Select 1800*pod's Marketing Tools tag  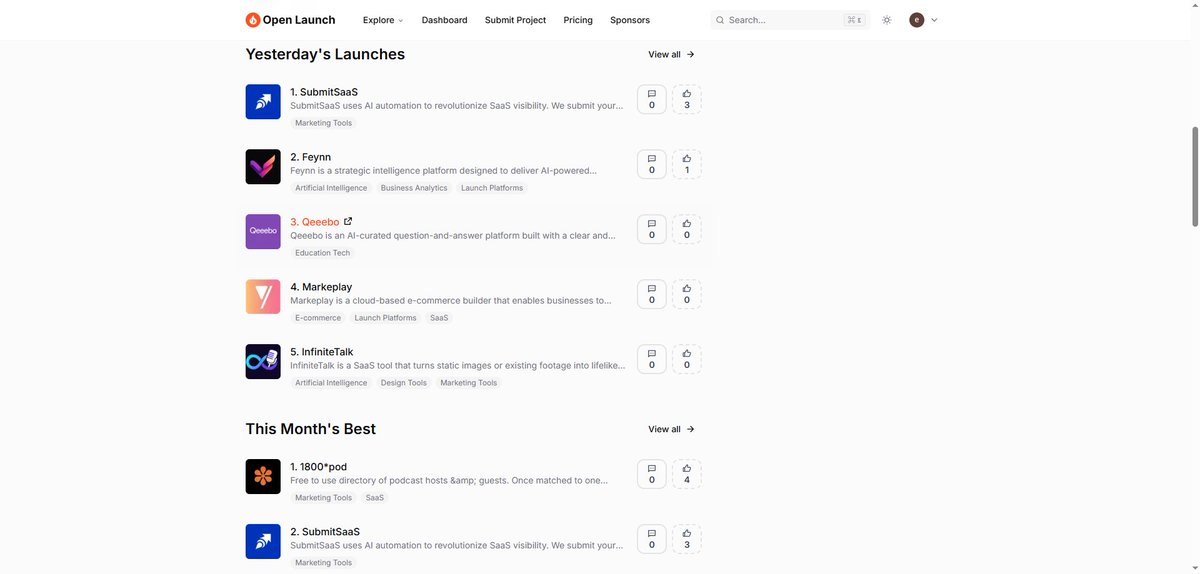(x=323, y=498)
